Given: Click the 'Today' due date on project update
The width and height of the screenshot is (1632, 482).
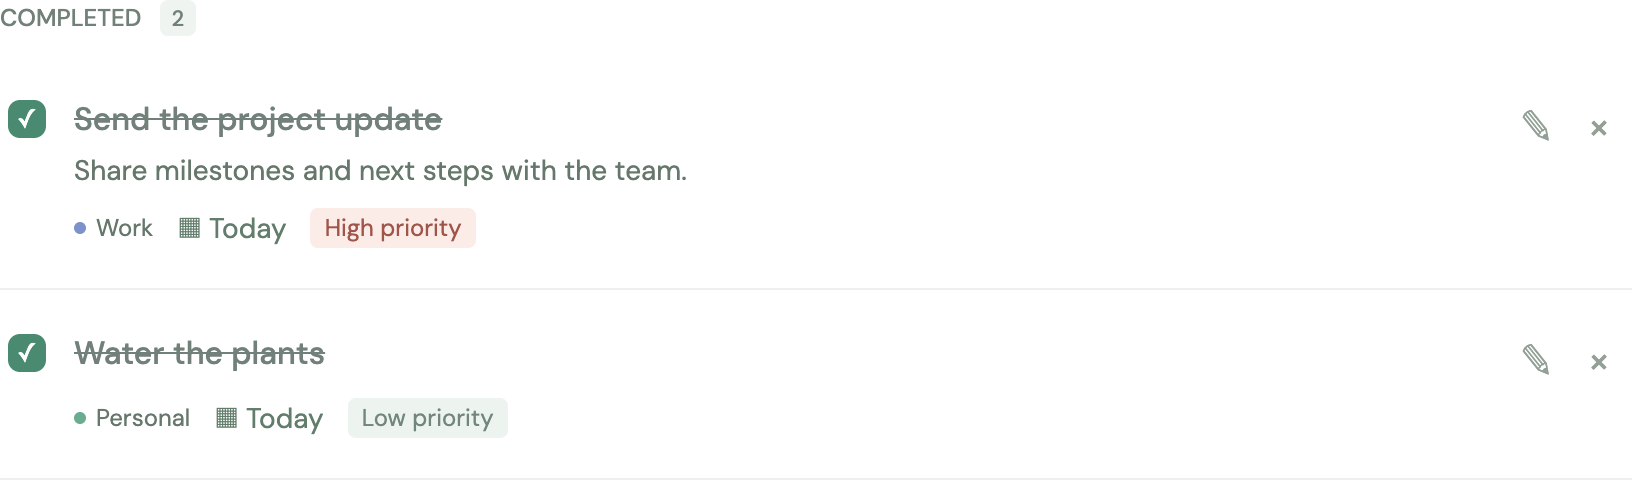Looking at the screenshot, I should [247, 229].
